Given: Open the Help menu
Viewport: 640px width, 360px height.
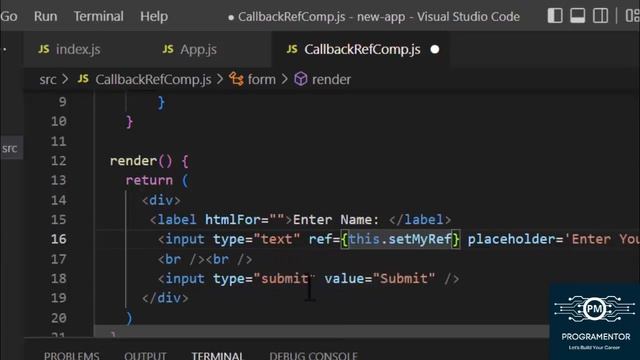Looking at the screenshot, I should point(154,16).
